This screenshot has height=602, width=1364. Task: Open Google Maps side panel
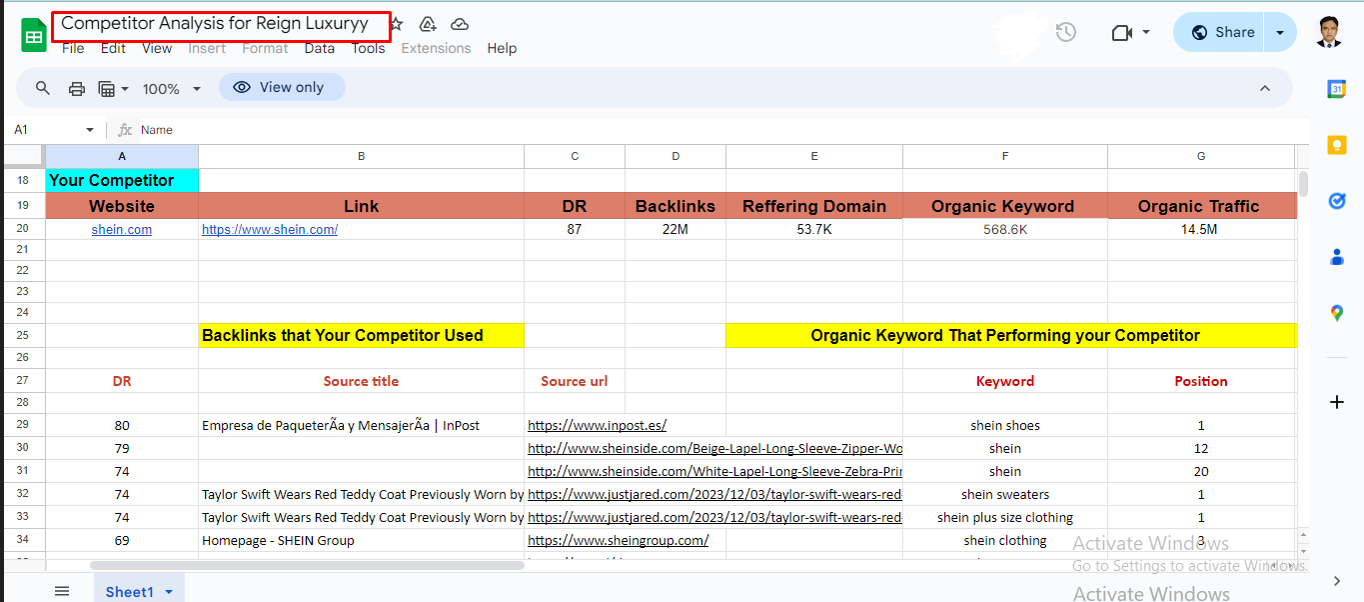(1337, 313)
